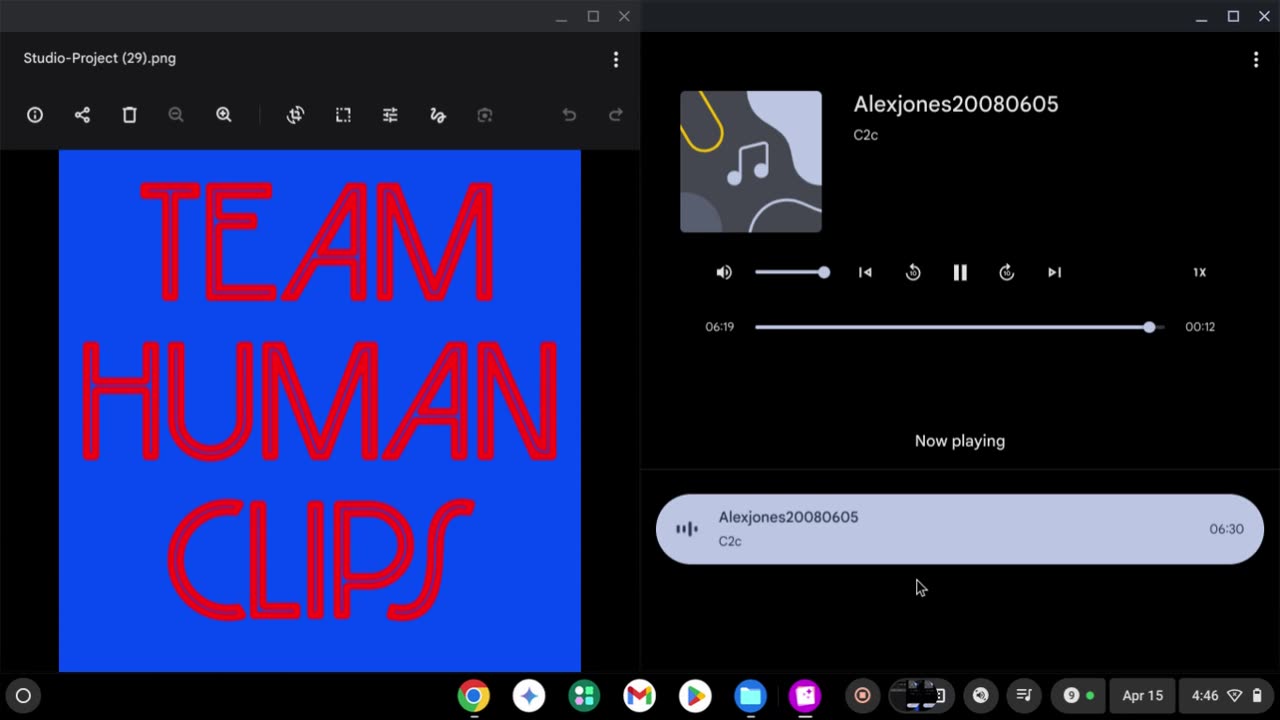This screenshot has height=720, width=1280.
Task: Redo the image edit
Action: pyautogui.click(x=616, y=115)
